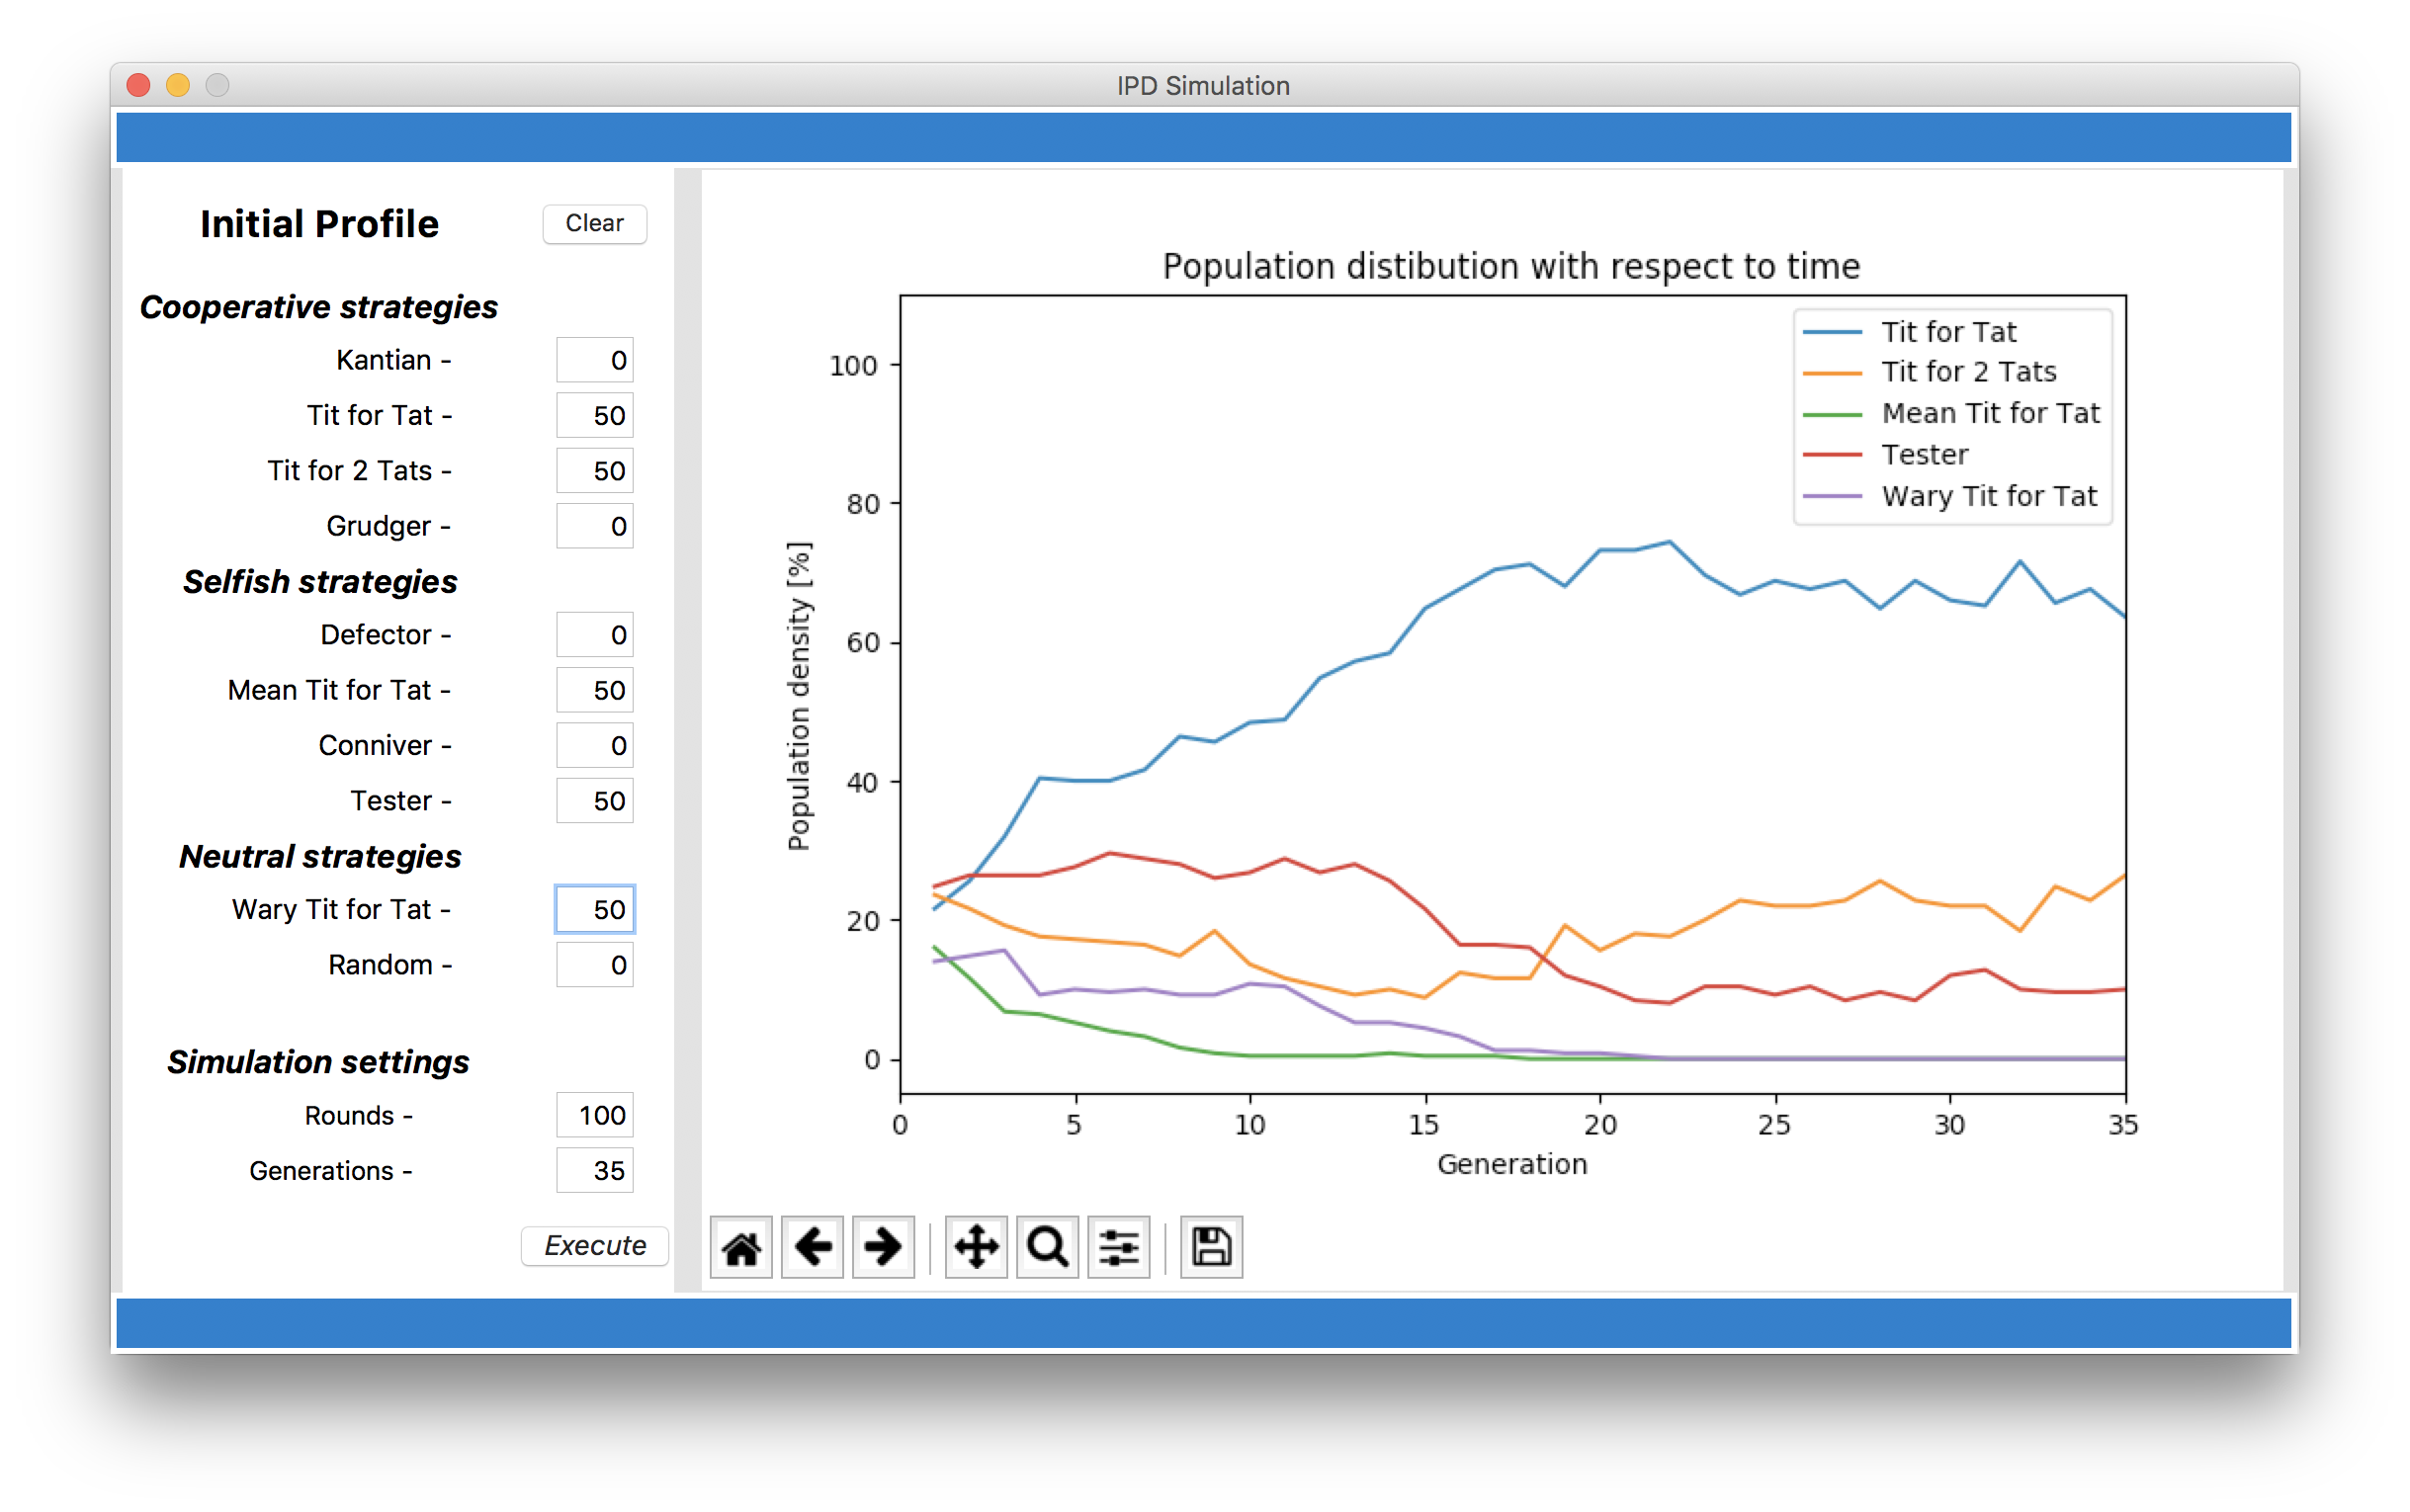The image size is (2410, 1512).
Task: Click the Simulation settings heading
Action: click(318, 1062)
